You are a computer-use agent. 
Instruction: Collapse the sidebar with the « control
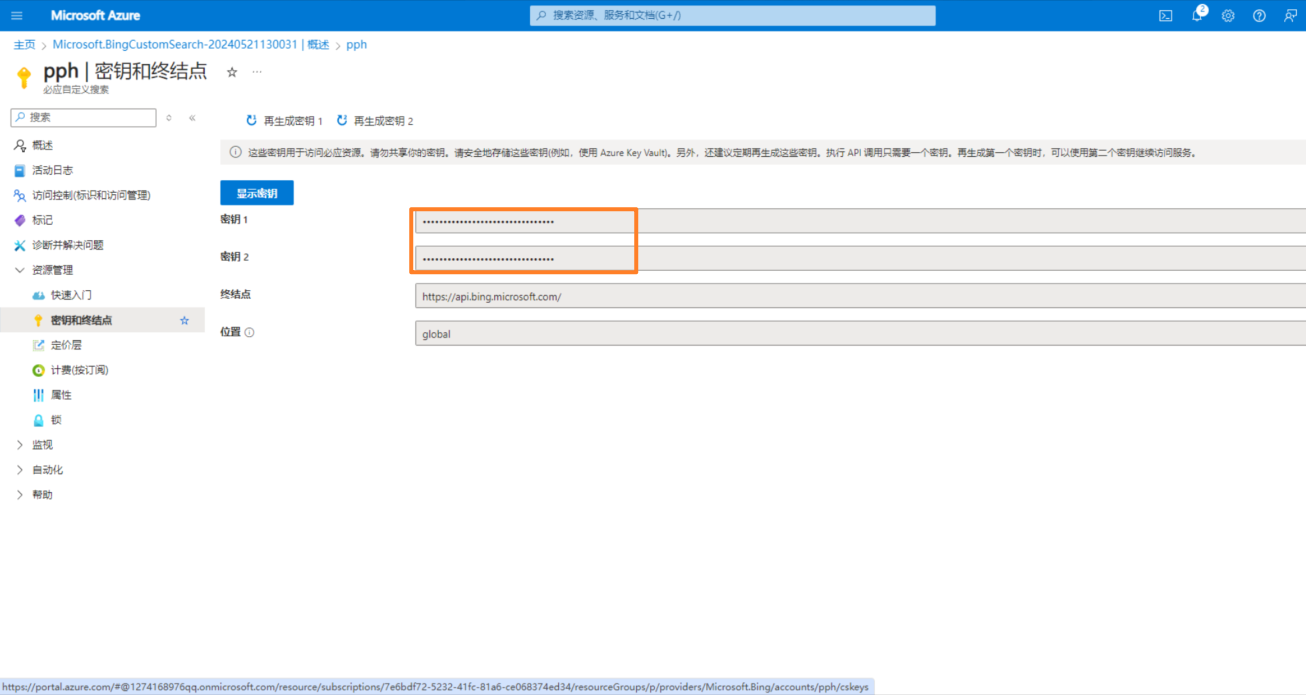(191, 117)
